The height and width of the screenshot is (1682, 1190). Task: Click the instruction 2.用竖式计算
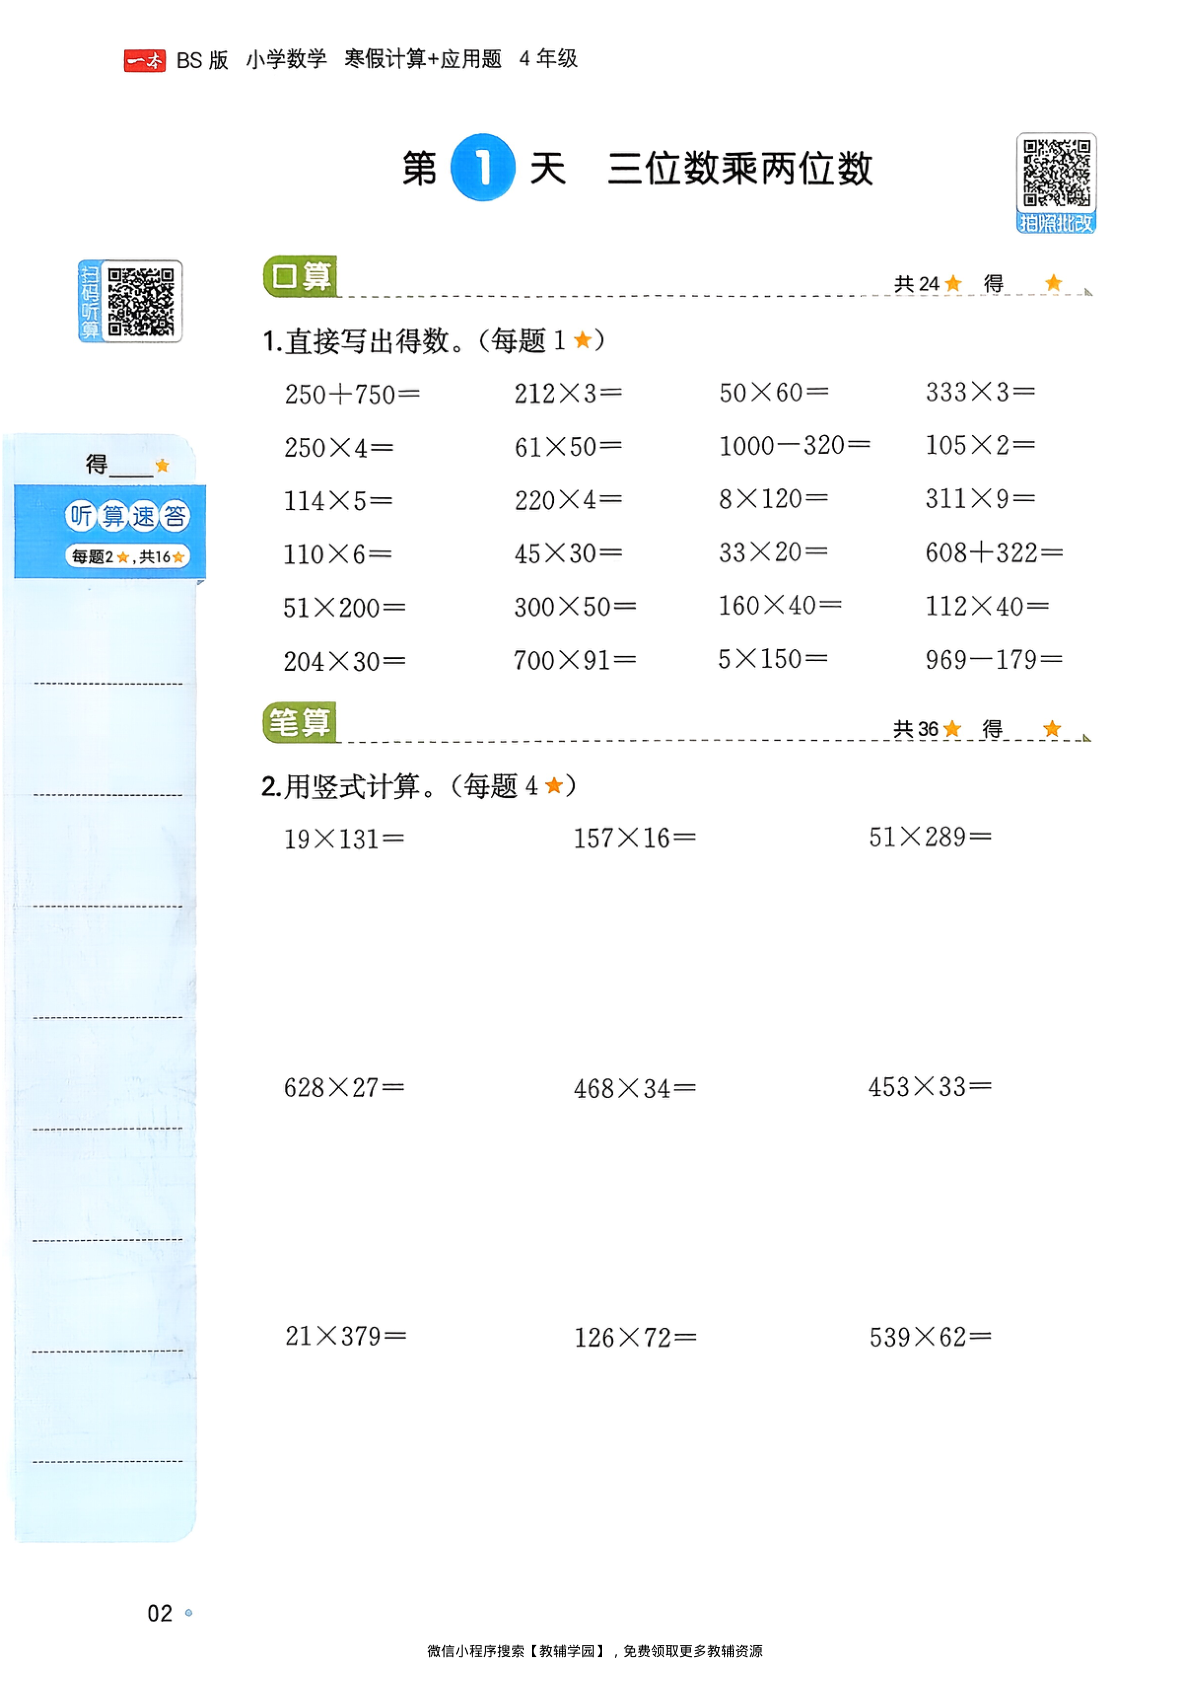[x=348, y=786]
